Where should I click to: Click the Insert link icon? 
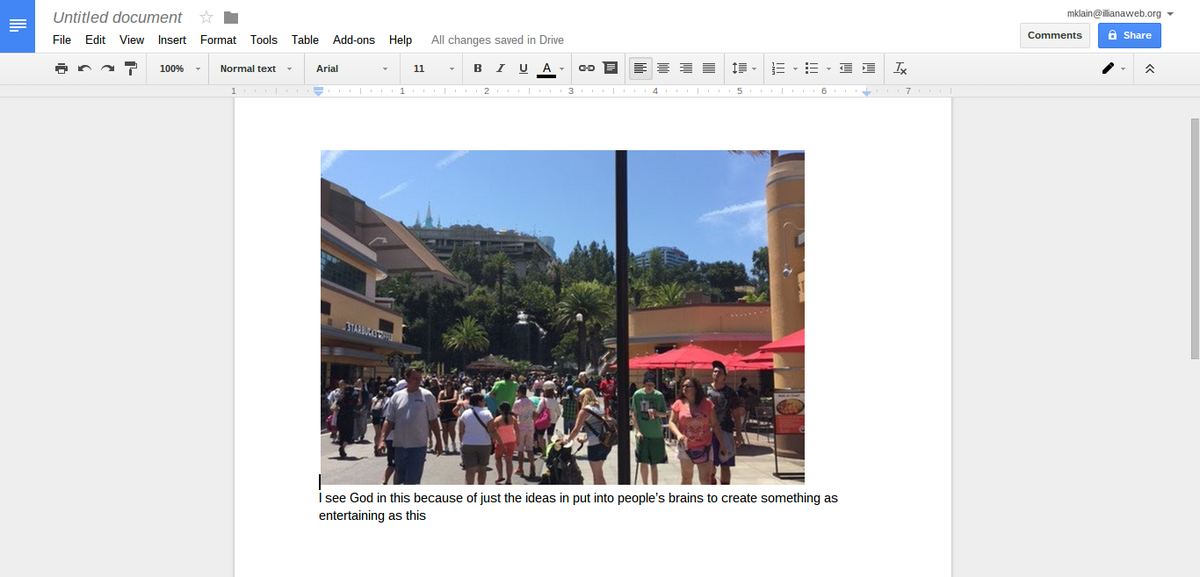[x=588, y=68]
